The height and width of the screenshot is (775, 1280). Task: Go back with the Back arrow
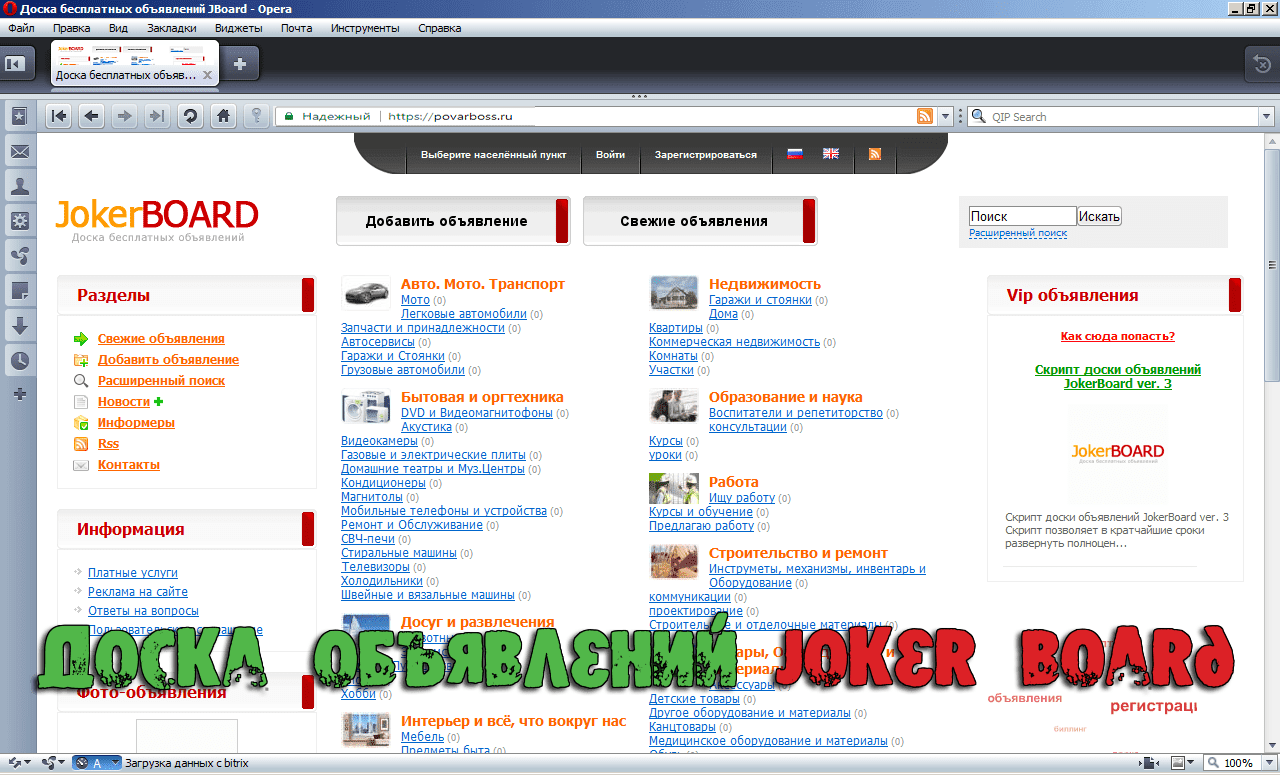coord(91,116)
